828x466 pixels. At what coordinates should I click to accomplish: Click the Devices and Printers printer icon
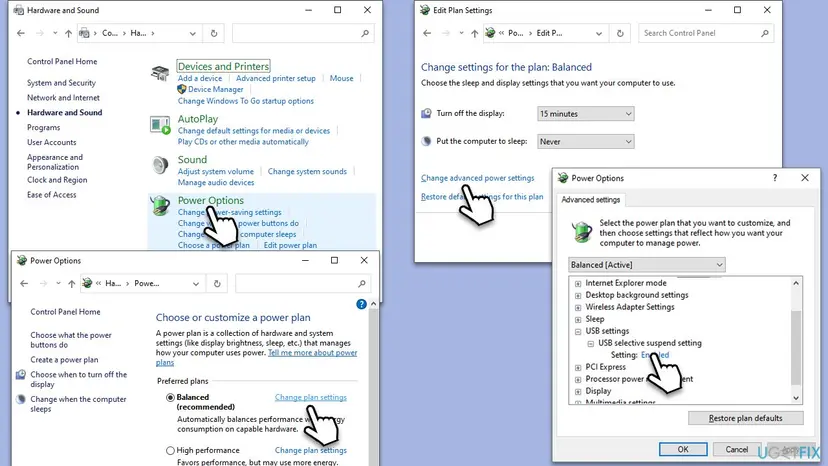tap(160, 72)
